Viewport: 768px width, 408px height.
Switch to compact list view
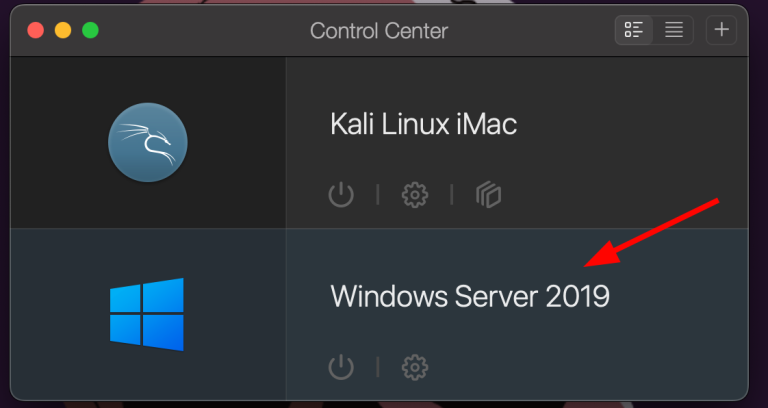(673, 30)
